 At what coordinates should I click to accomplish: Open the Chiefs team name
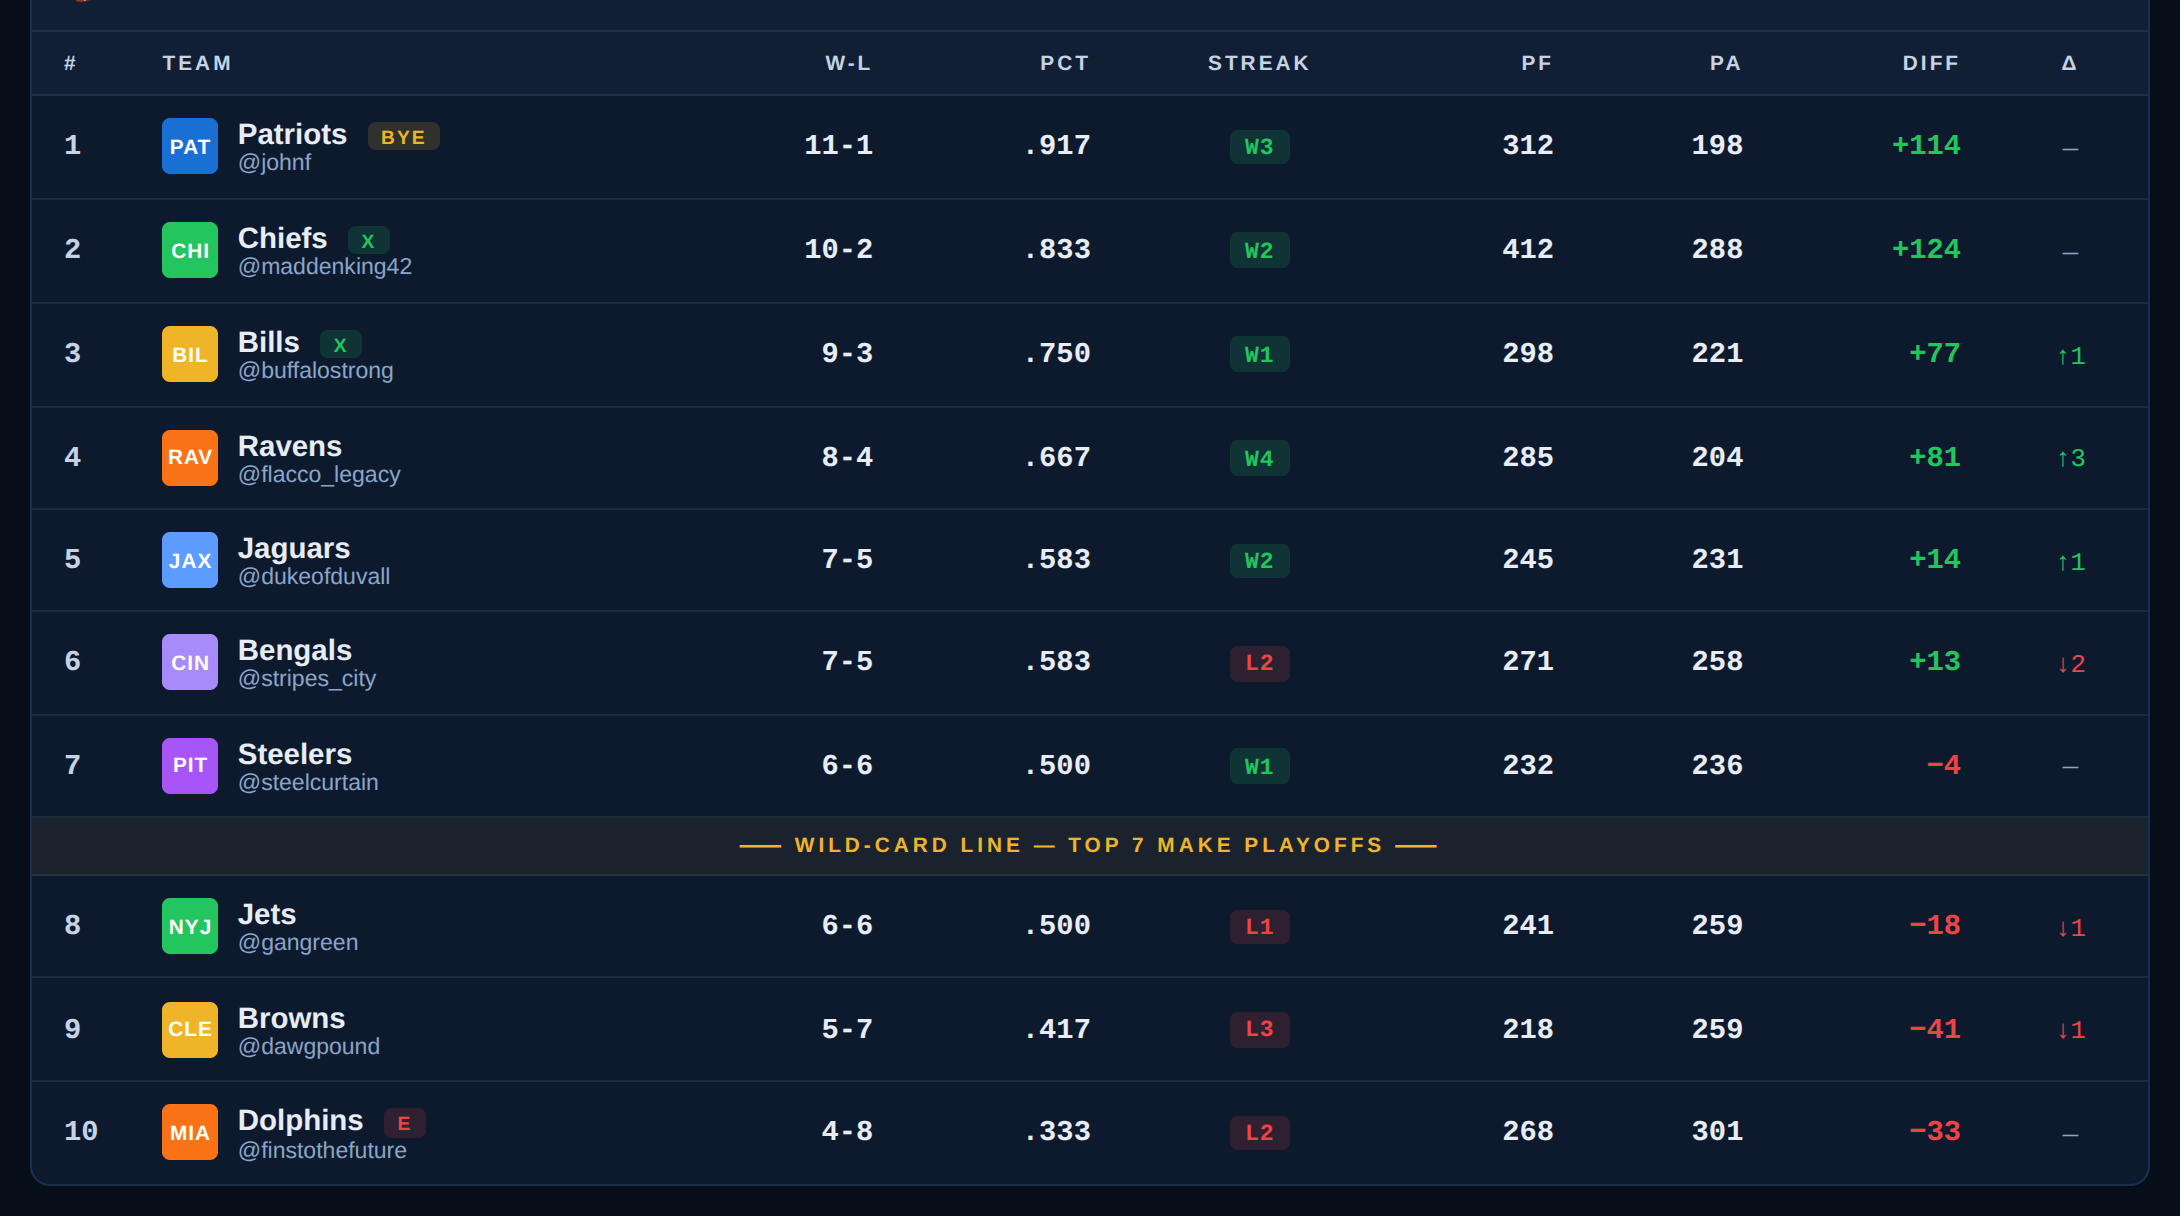click(282, 238)
